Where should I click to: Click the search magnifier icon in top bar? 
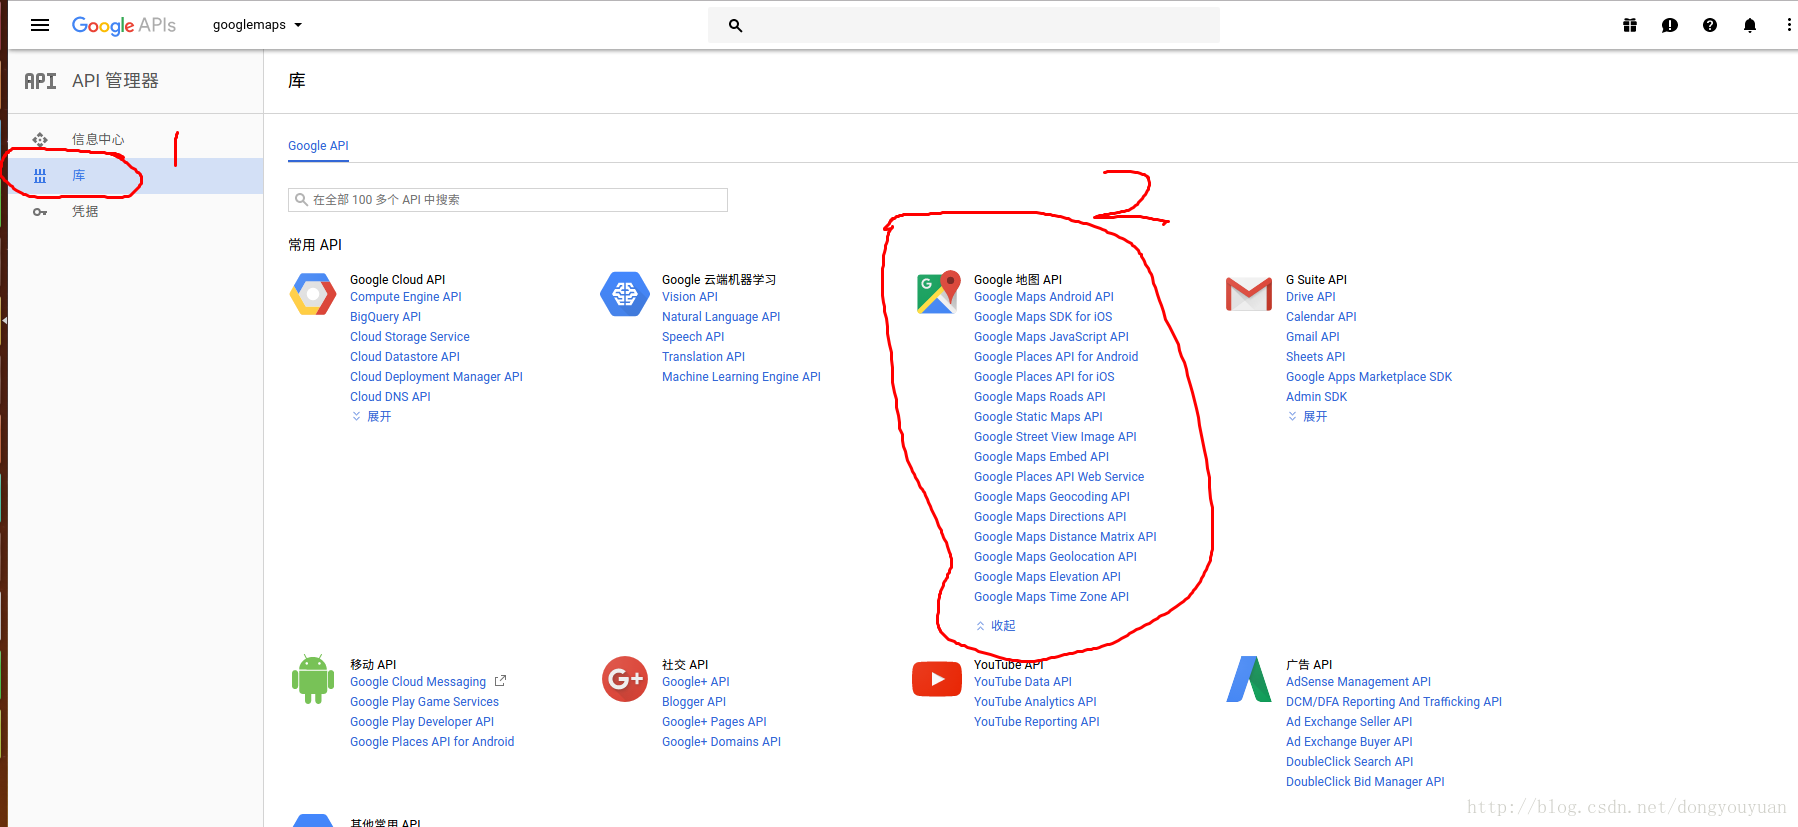point(735,26)
